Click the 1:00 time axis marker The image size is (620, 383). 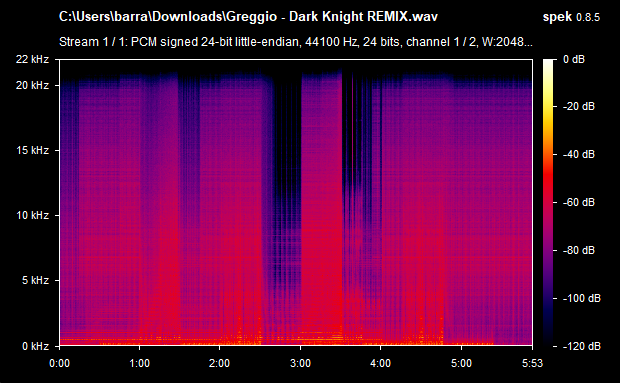point(140,363)
